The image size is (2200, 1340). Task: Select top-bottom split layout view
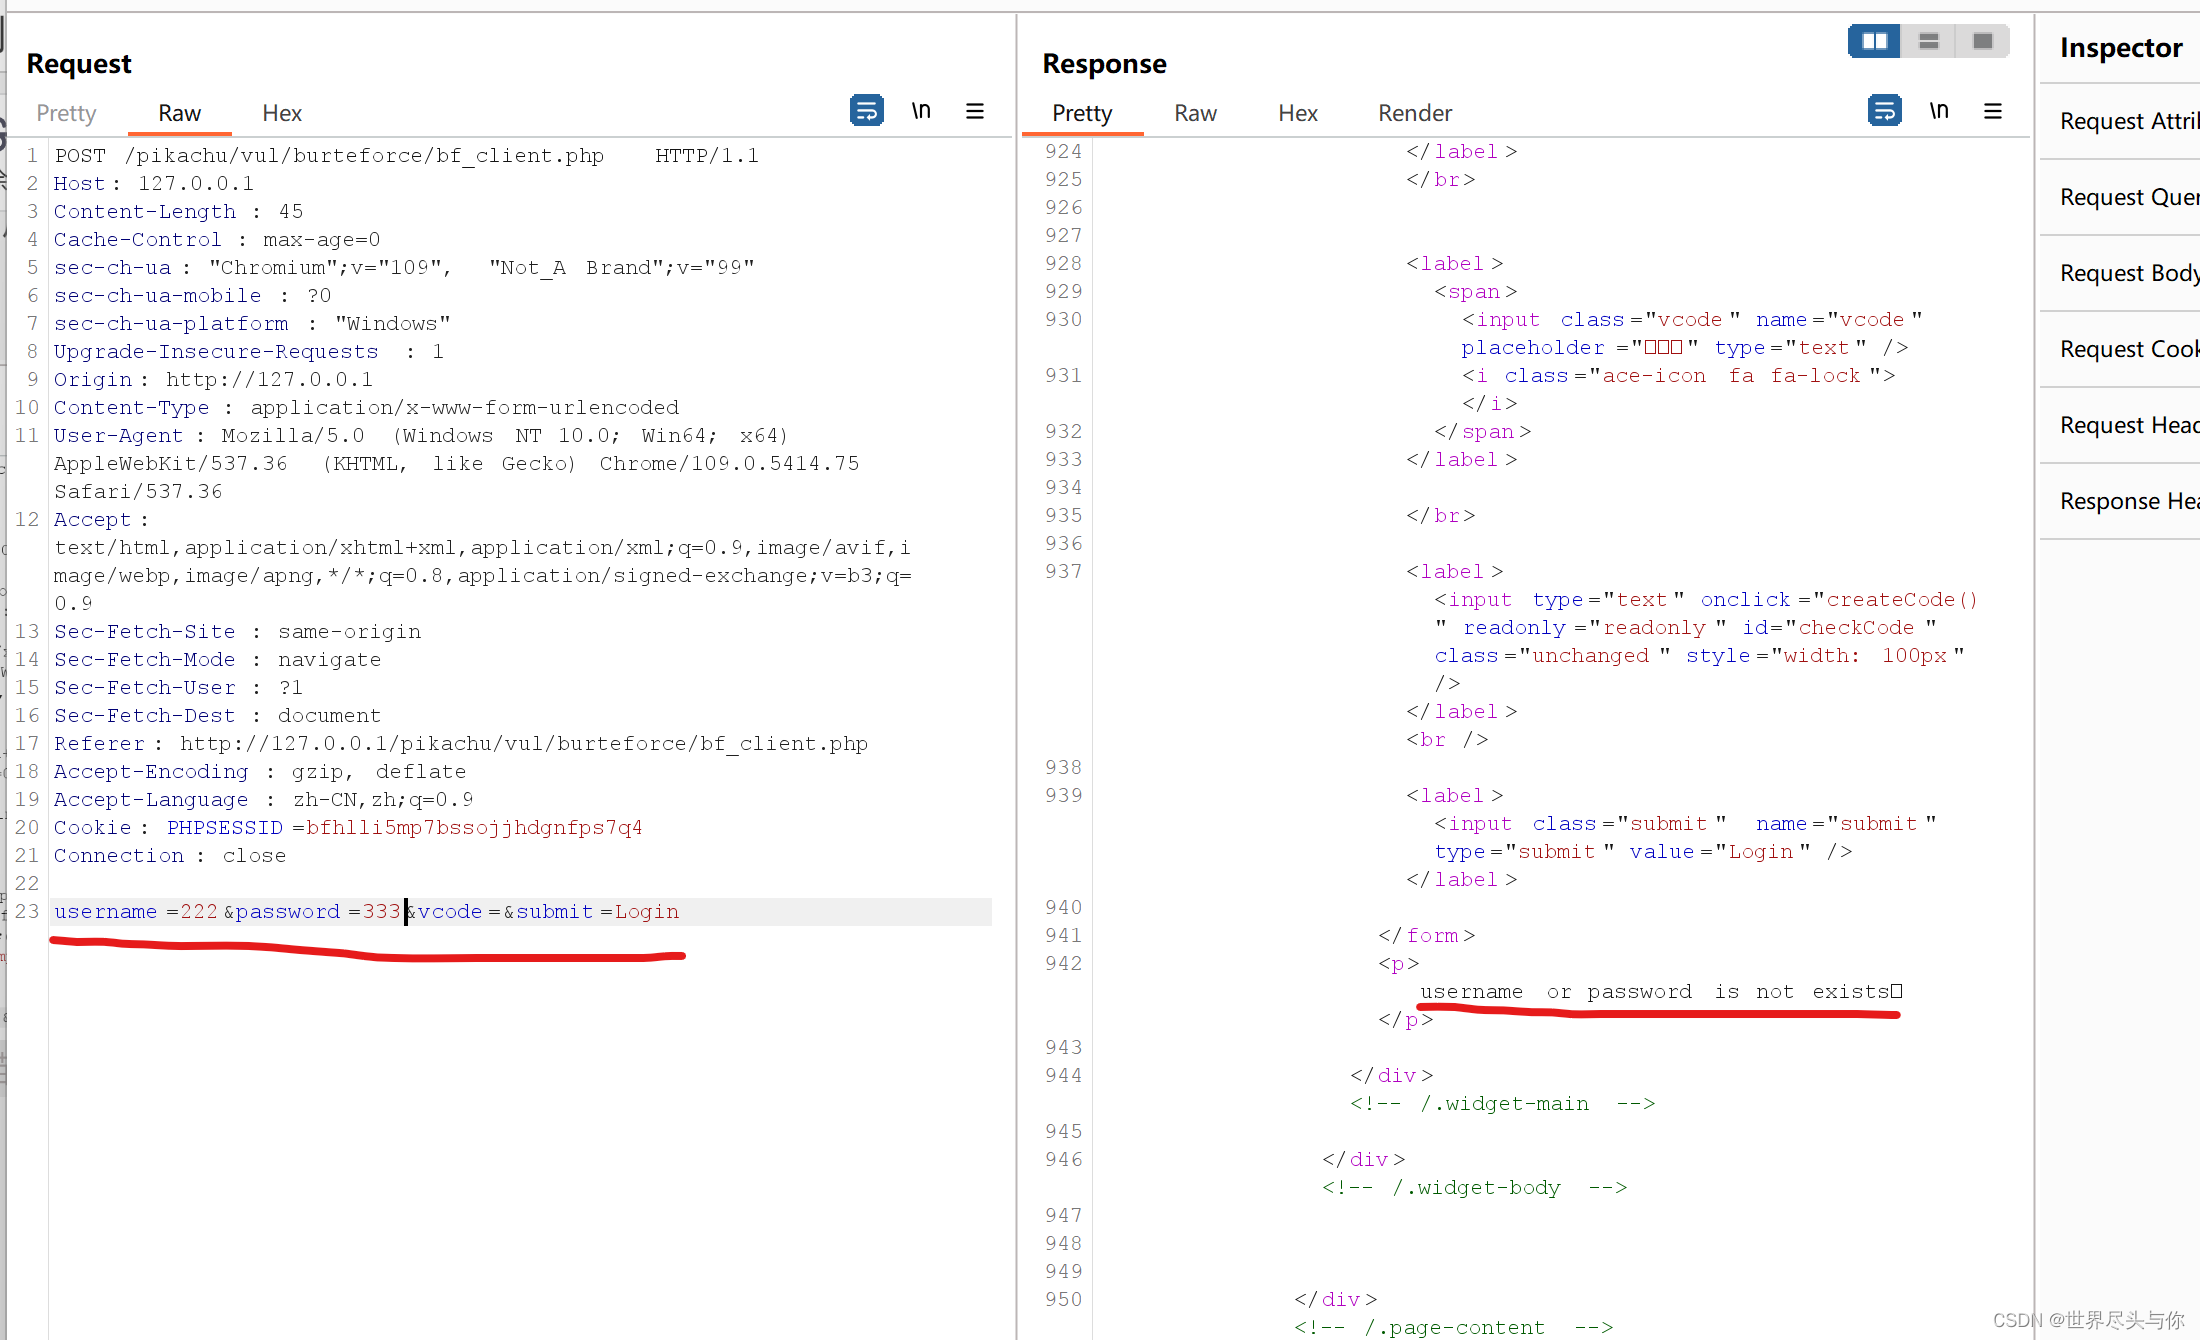click(1929, 41)
